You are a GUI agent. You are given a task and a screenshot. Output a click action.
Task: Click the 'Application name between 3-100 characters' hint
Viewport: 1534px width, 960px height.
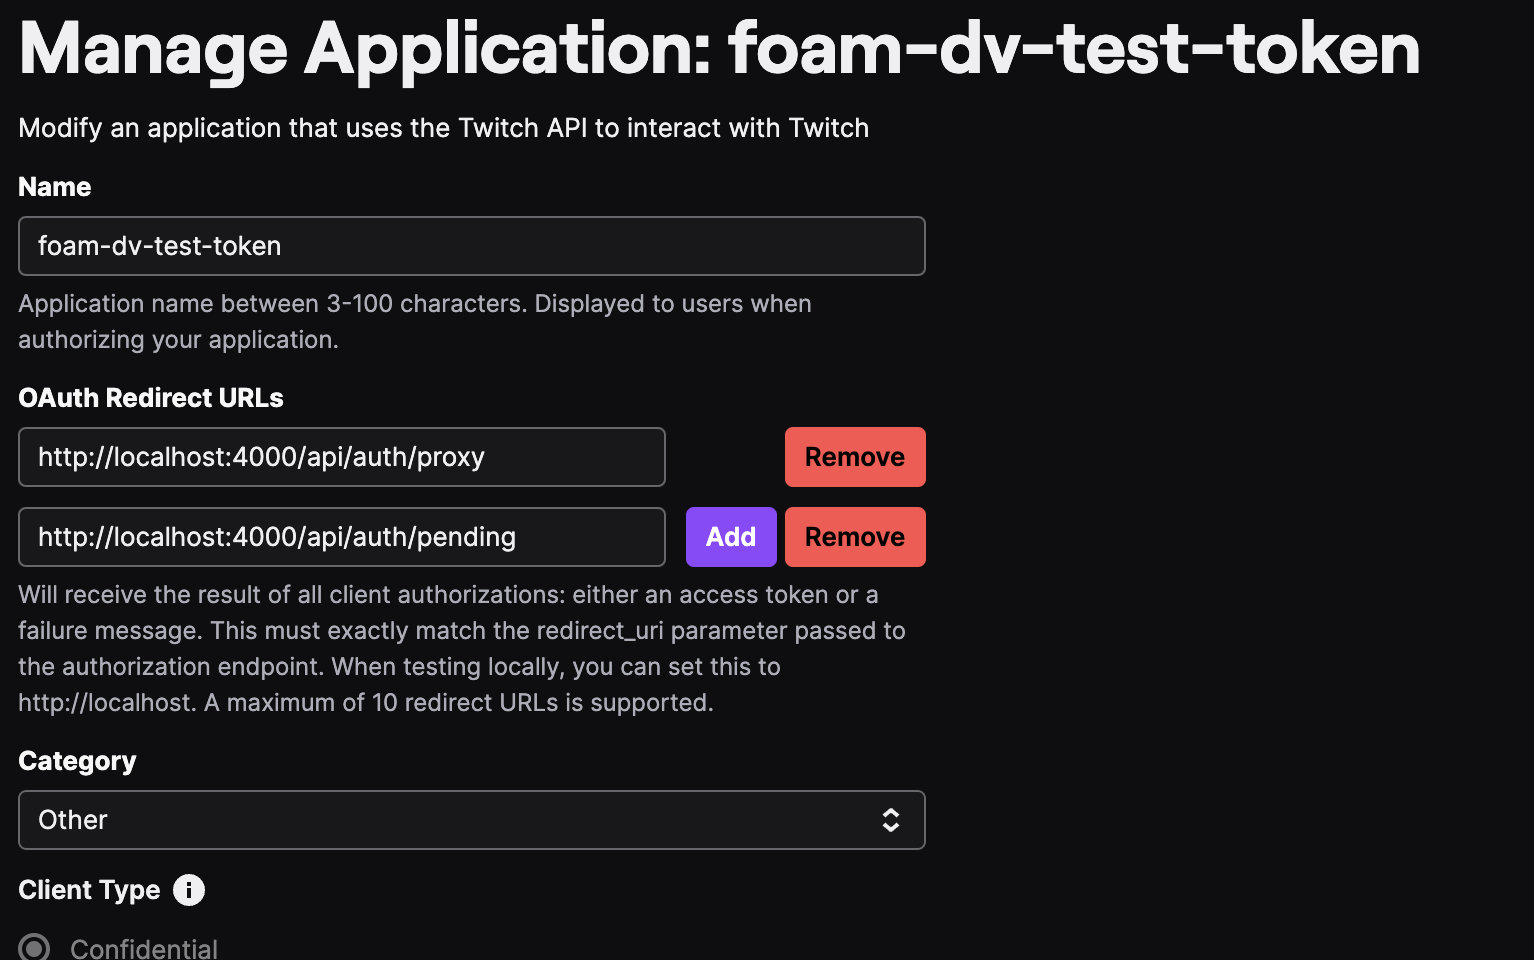click(x=415, y=321)
